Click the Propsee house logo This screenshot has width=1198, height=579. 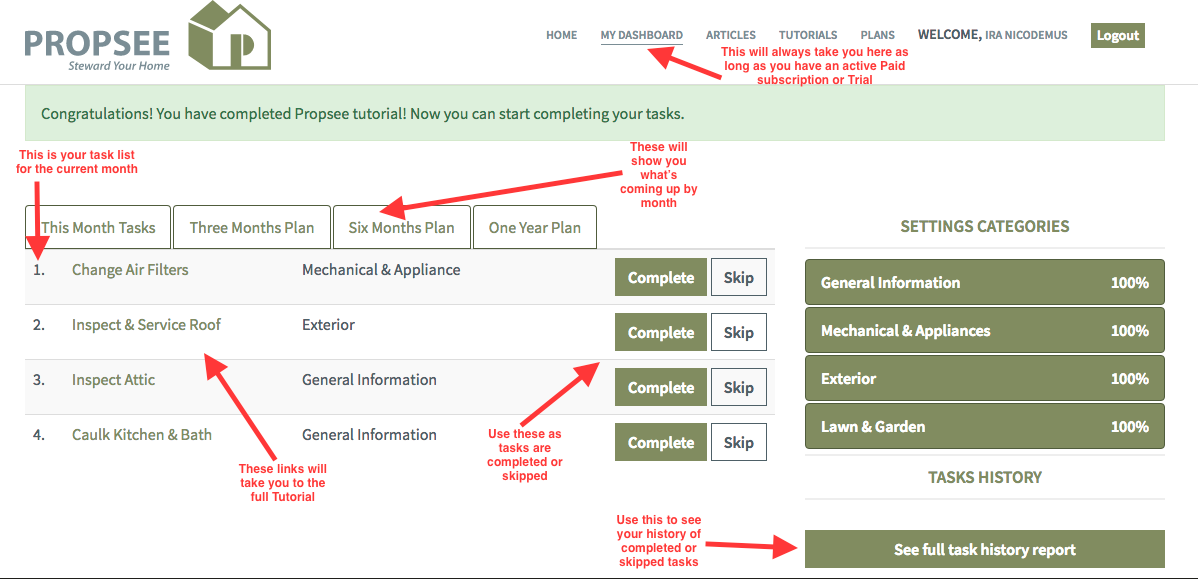coord(229,35)
